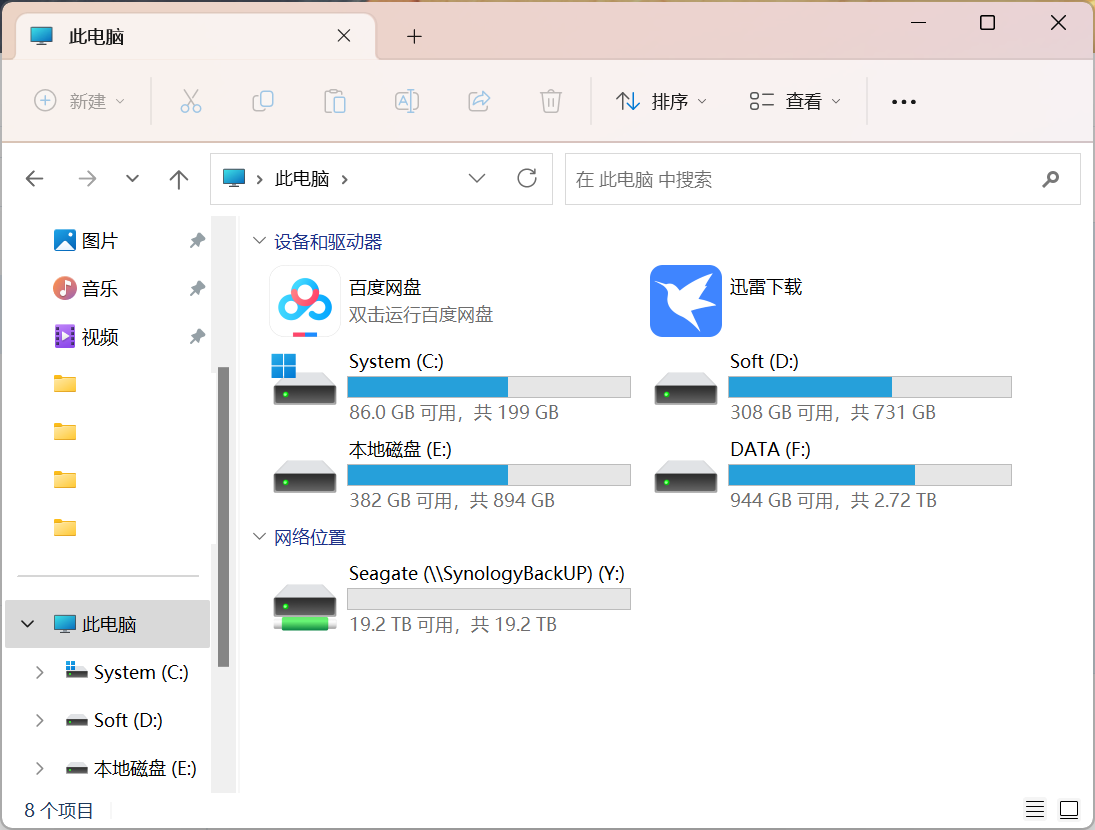
Task: Expand System (C:) in navigation tree
Action: point(40,672)
